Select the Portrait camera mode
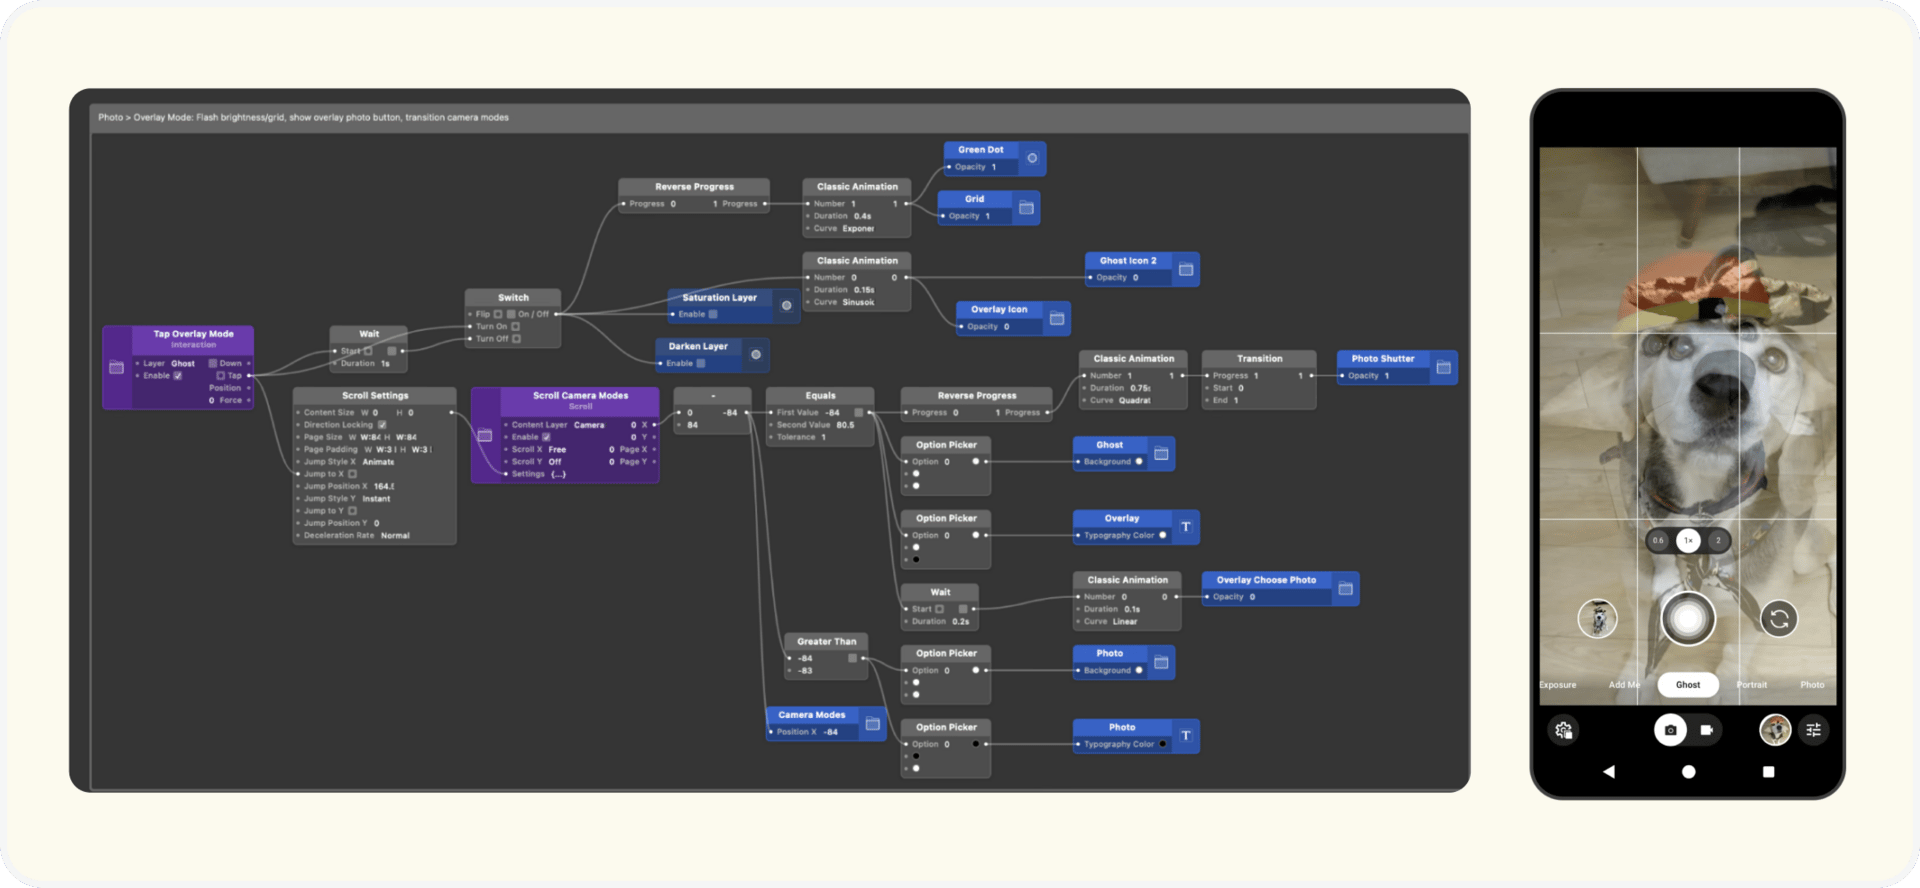 click(x=1752, y=685)
